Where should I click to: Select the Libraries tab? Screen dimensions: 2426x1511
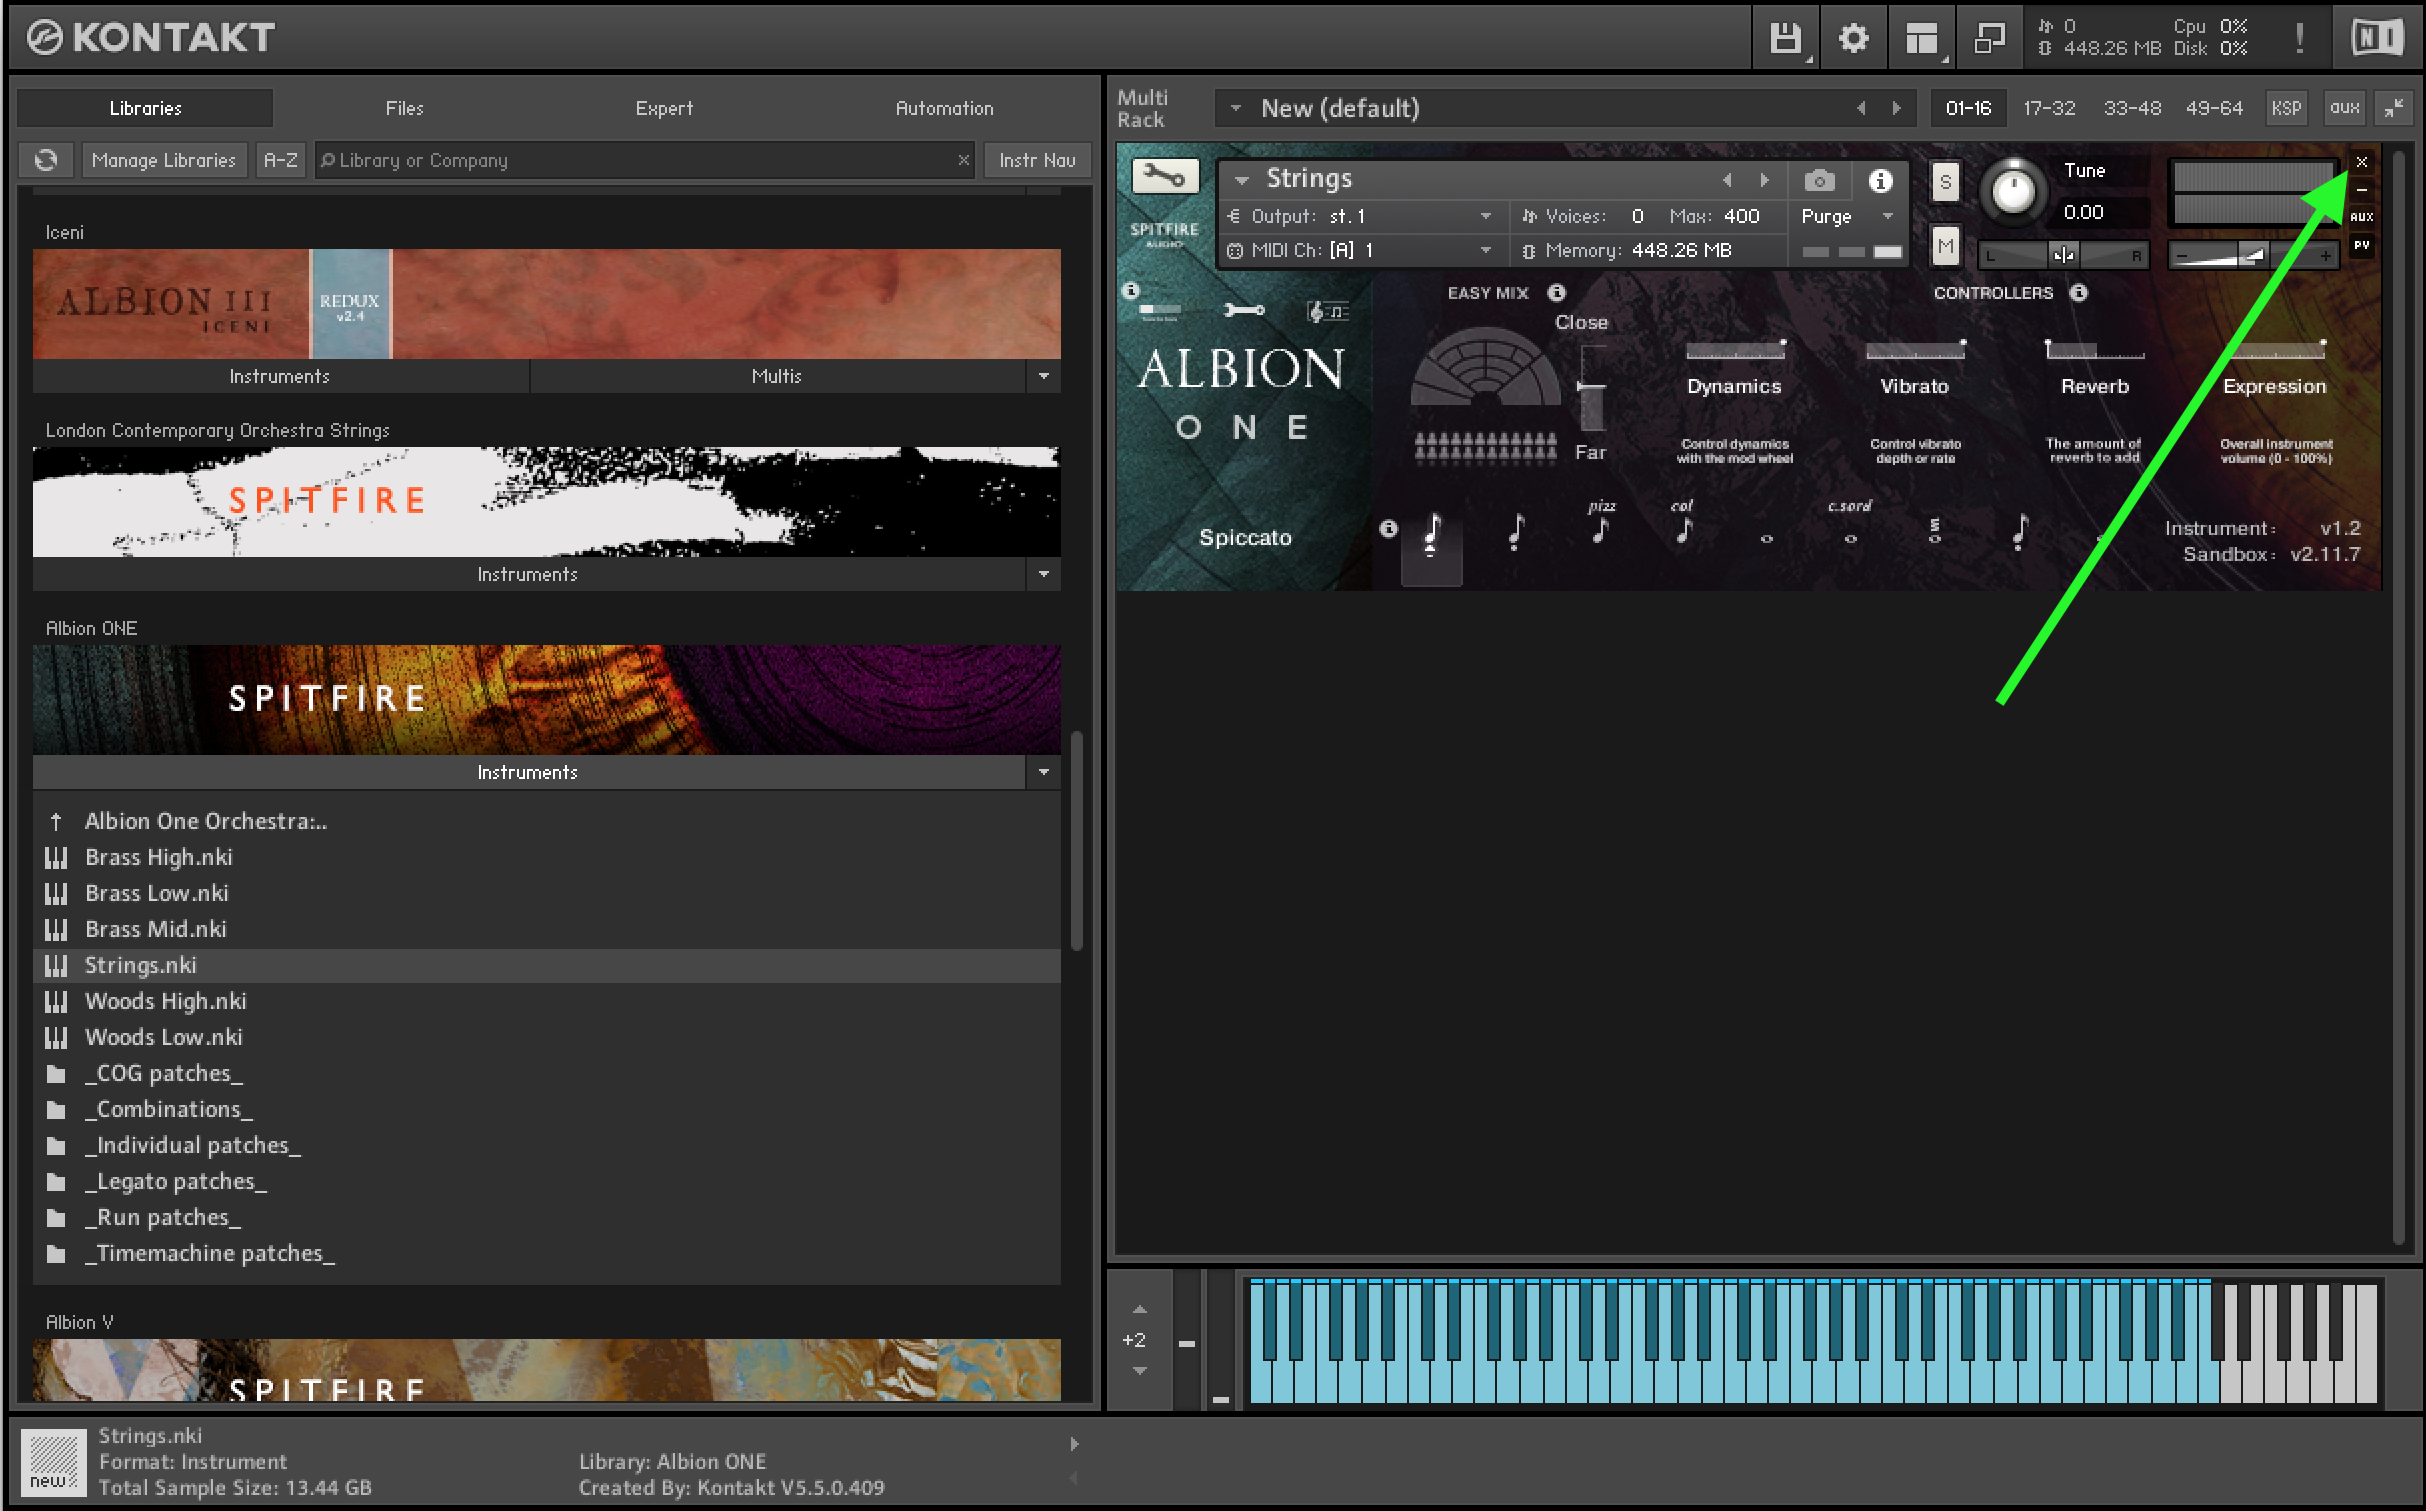tap(145, 108)
